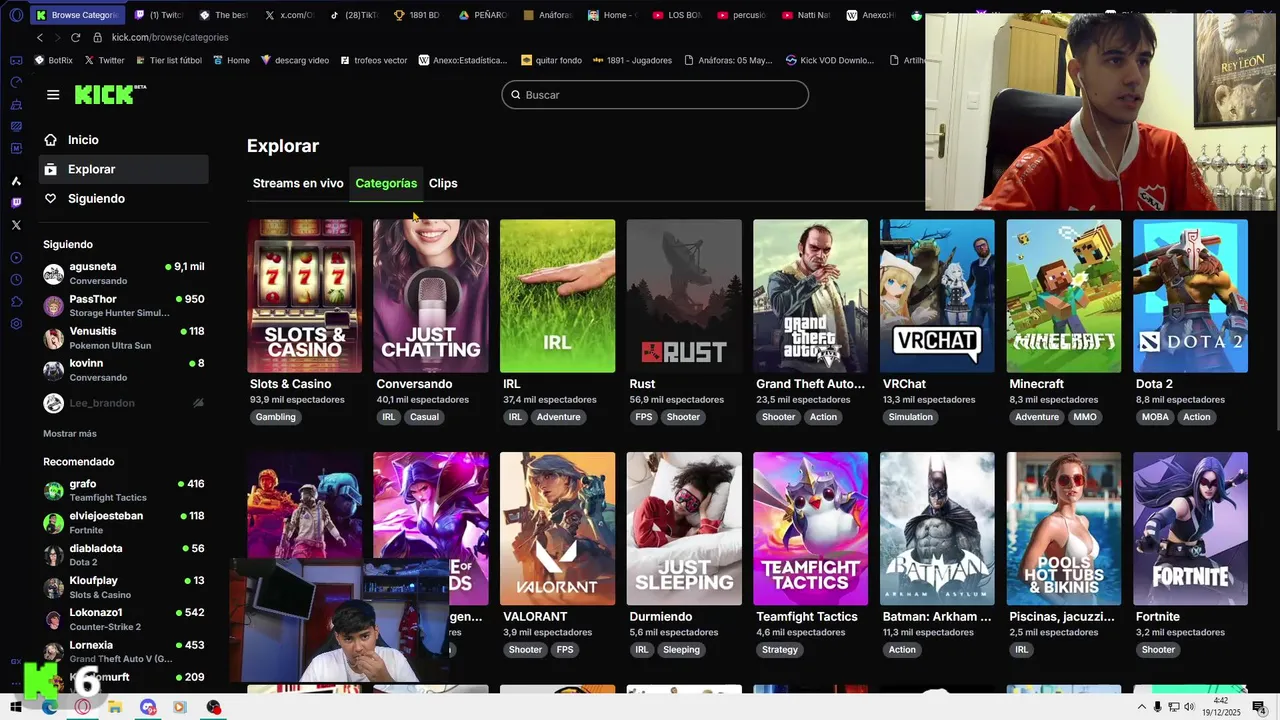Open the Just Chatting category thumbnail
Screen dimensions: 1280x720
tap(431, 296)
